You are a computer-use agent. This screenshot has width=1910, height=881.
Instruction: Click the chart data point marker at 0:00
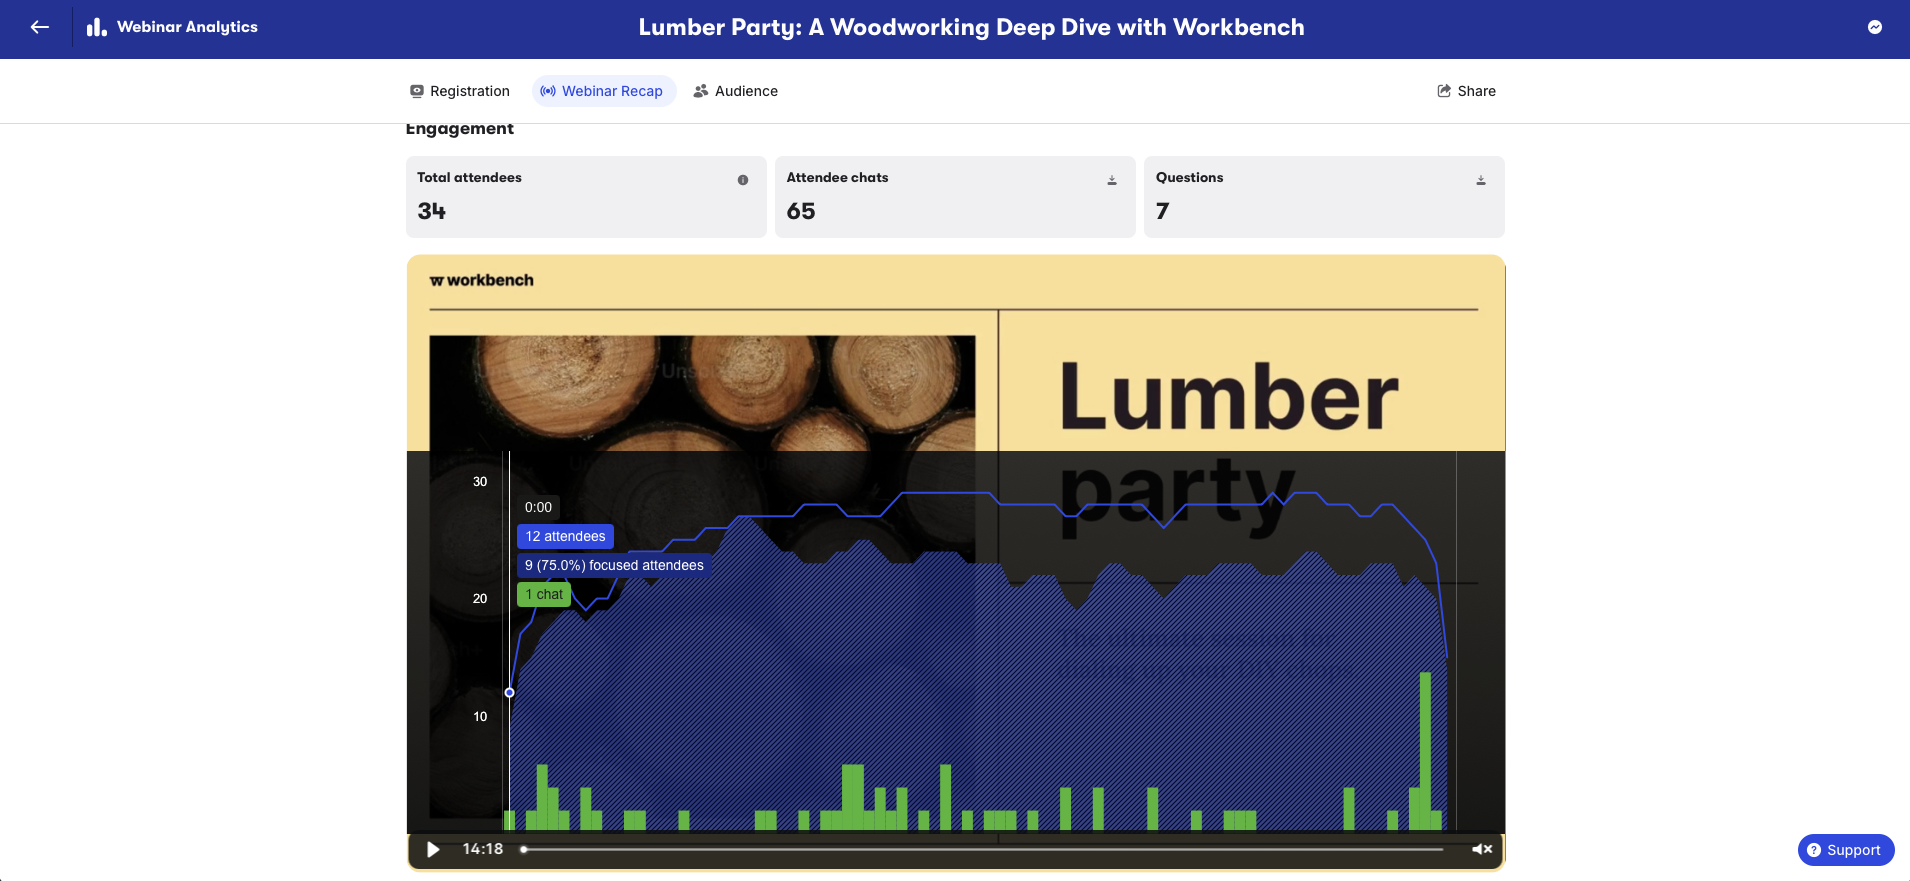[x=510, y=692]
